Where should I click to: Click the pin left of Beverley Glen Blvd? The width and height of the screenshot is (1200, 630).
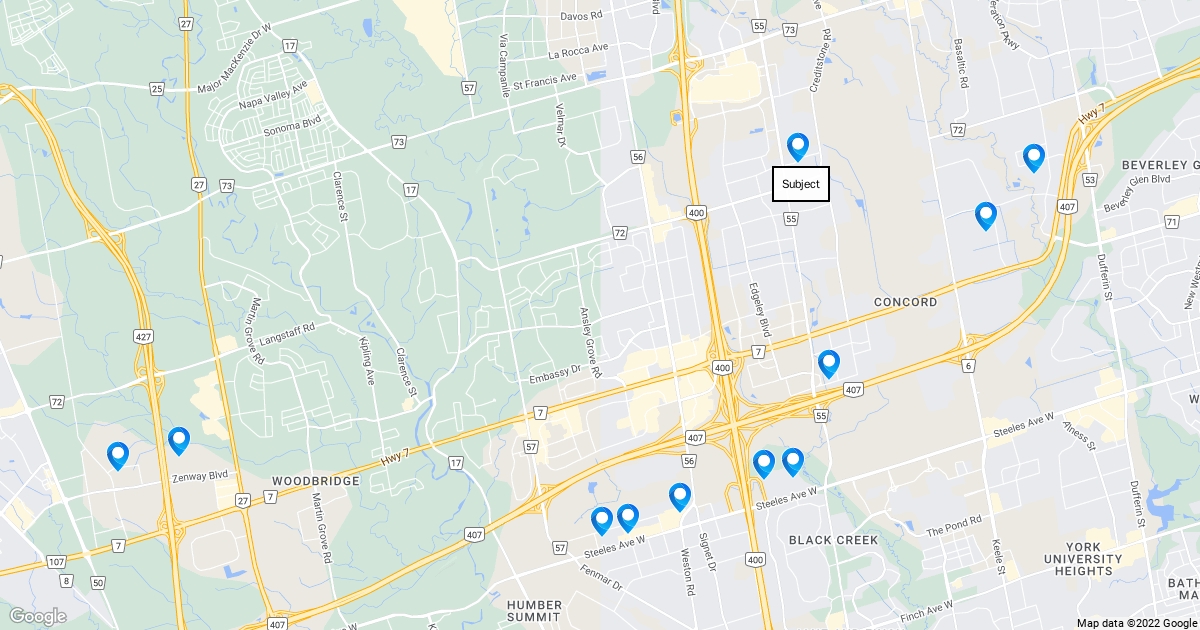(x=1033, y=157)
